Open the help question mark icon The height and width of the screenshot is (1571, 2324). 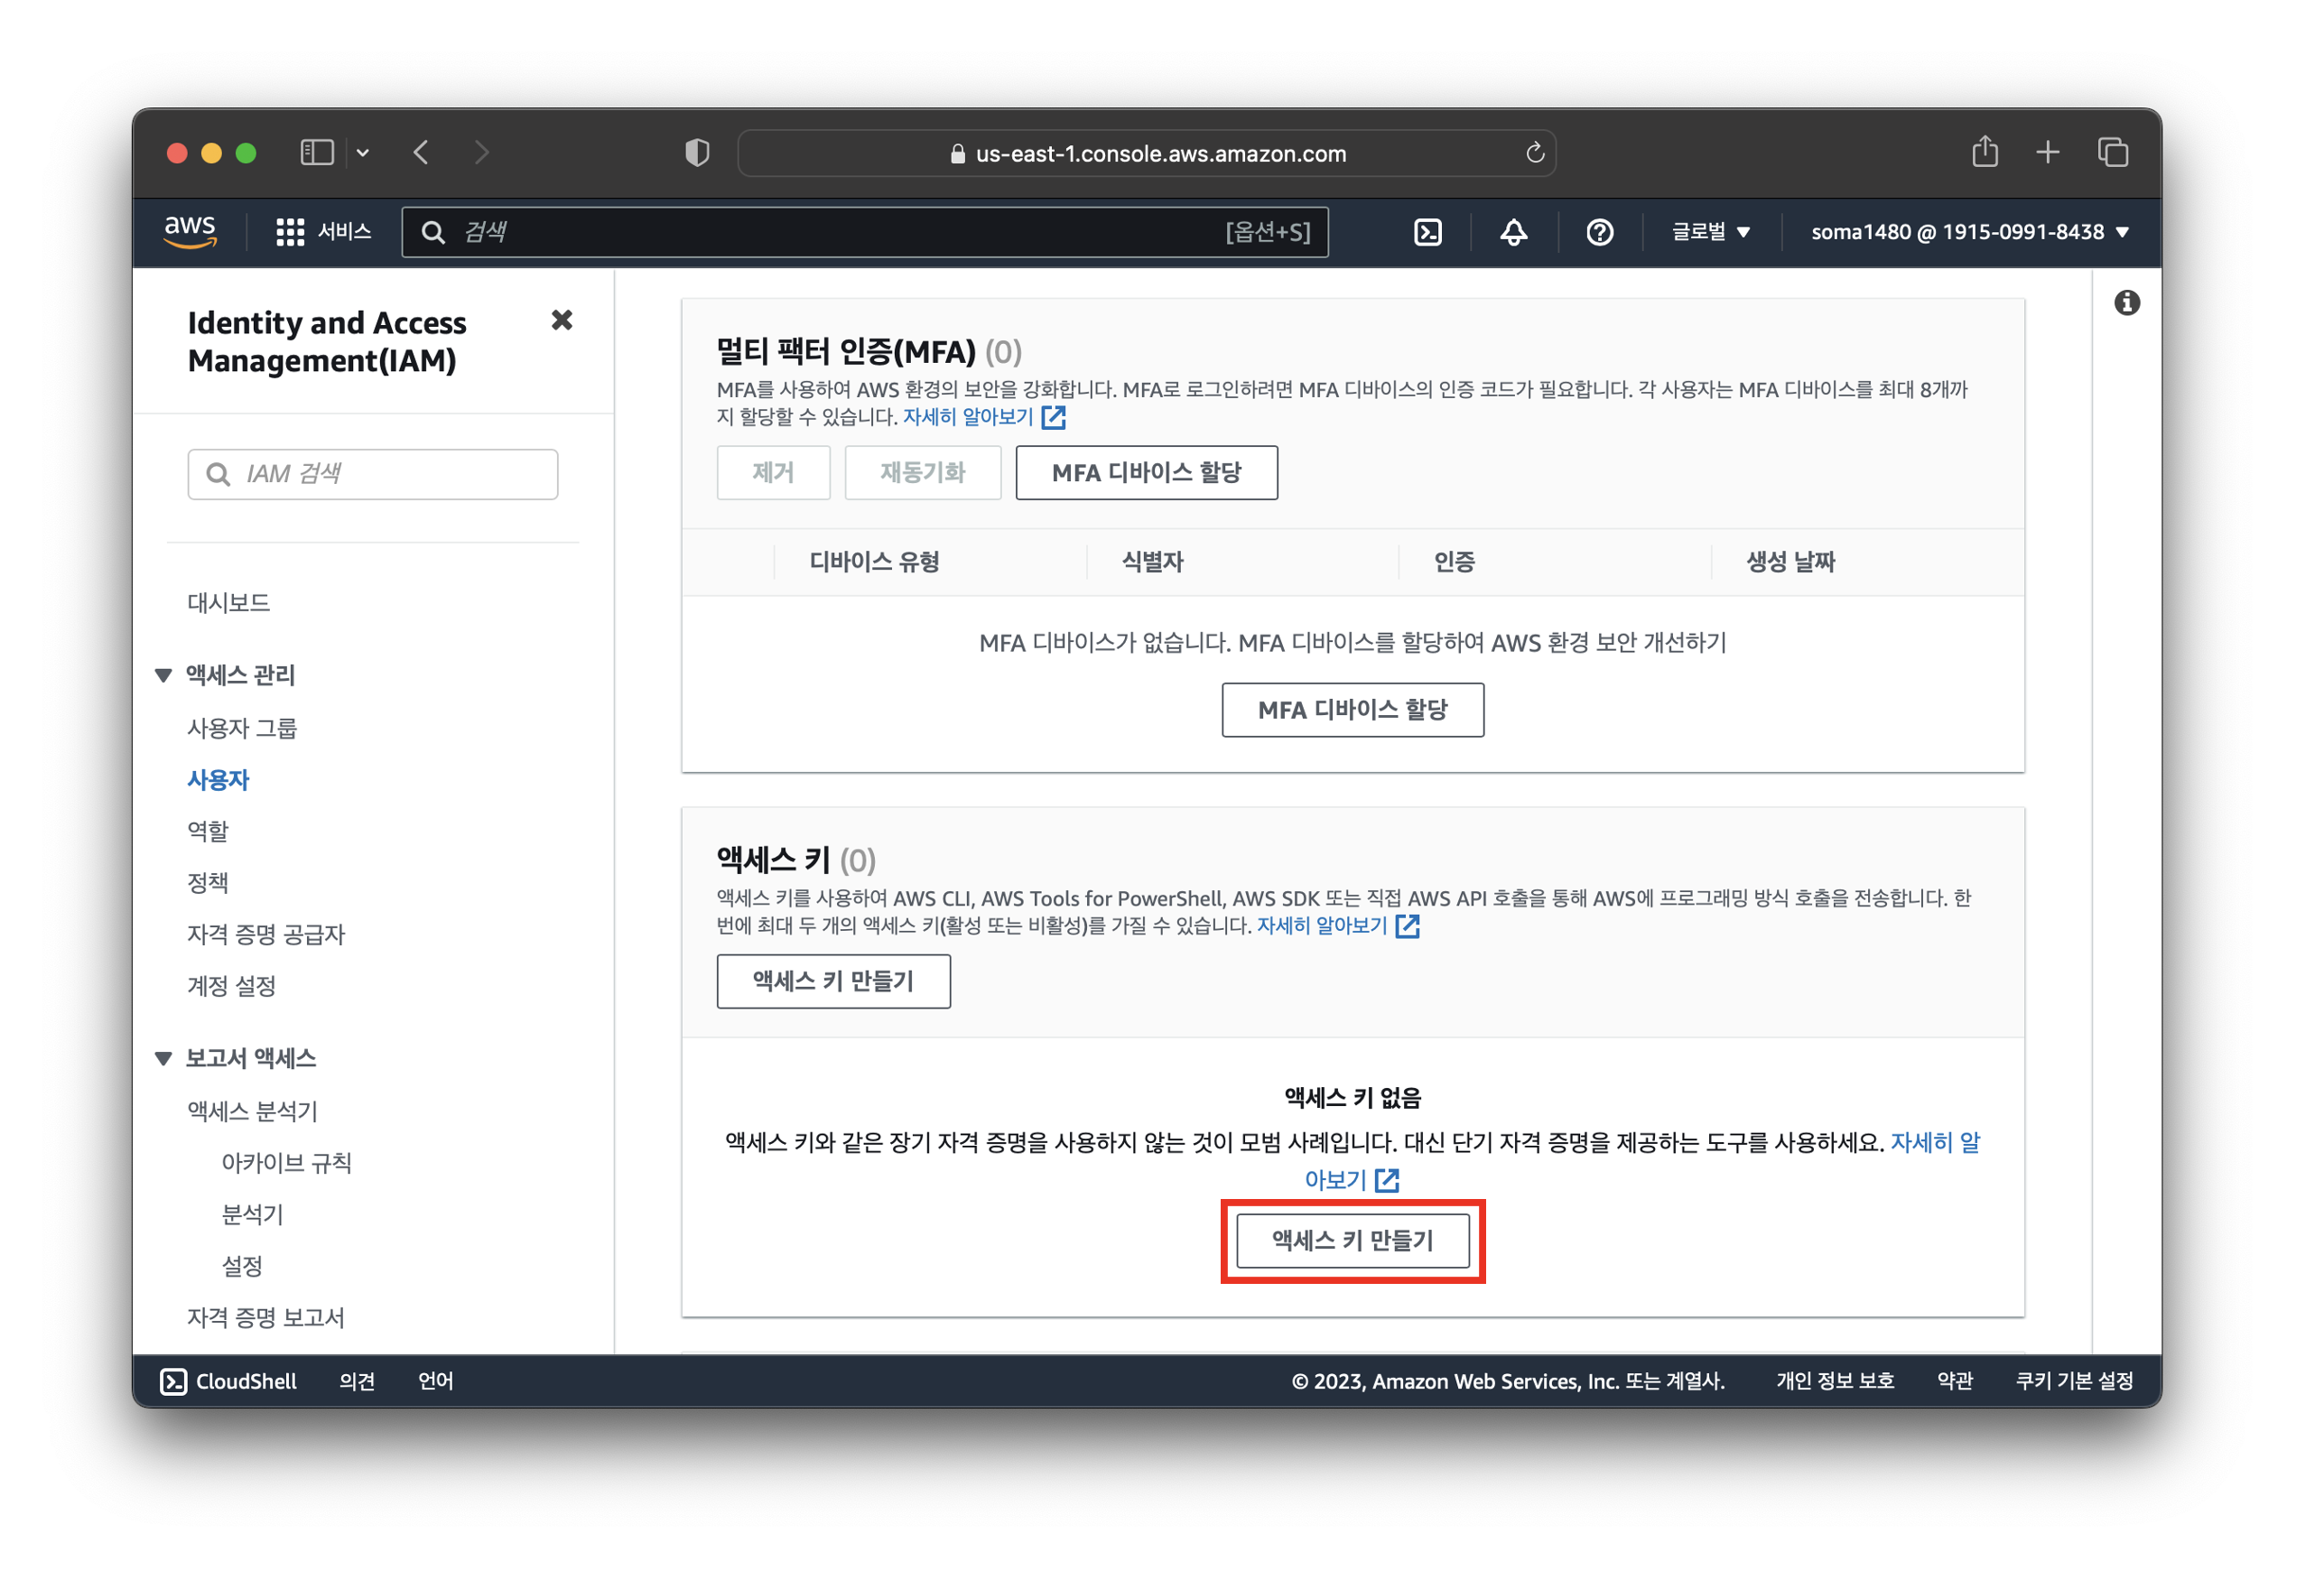1599,232
